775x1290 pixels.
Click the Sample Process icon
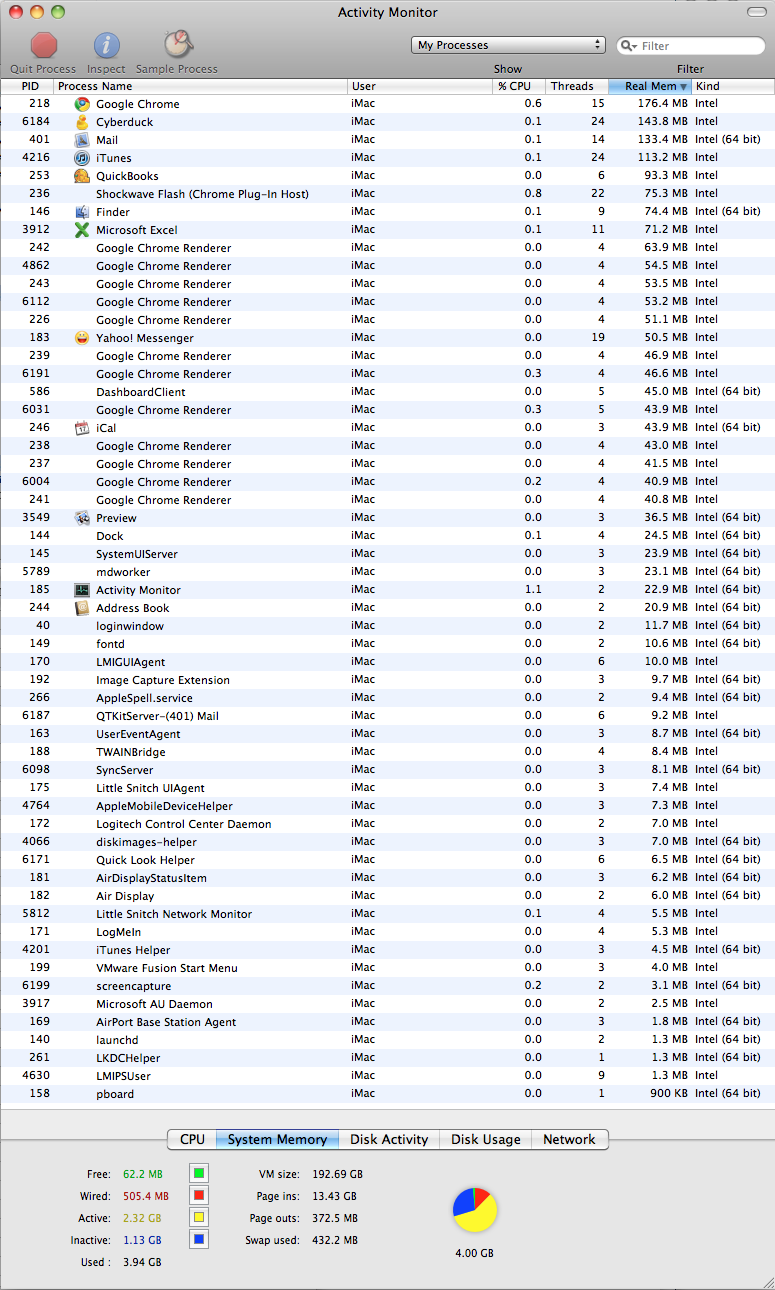(x=178, y=44)
